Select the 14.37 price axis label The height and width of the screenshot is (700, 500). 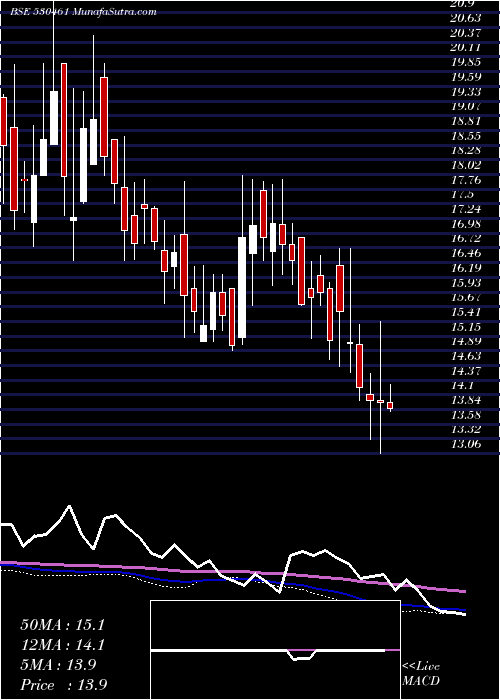[466, 371]
